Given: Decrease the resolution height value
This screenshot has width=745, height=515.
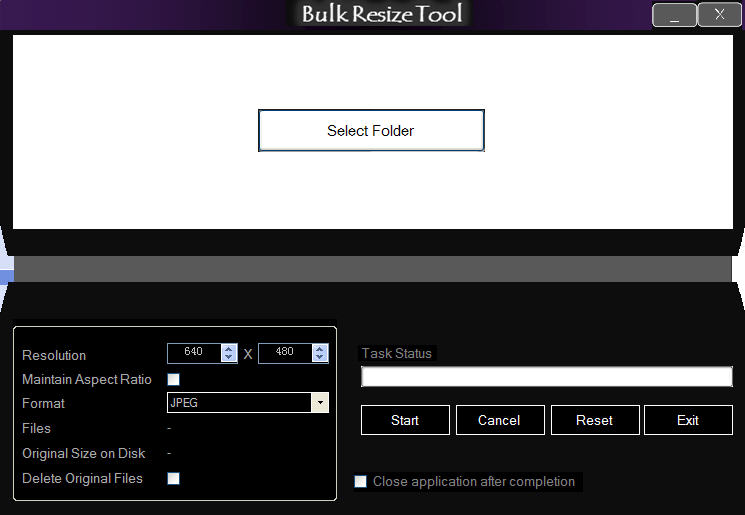Looking at the screenshot, I should 320,357.
